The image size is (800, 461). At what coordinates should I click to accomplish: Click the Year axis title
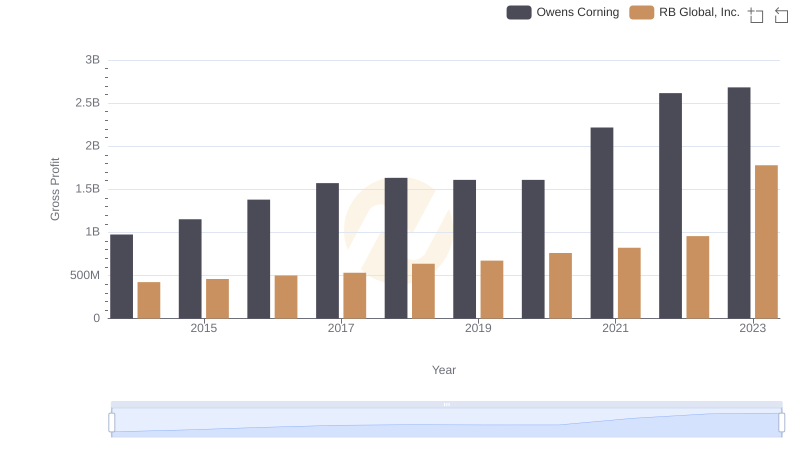tap(444, 370)
